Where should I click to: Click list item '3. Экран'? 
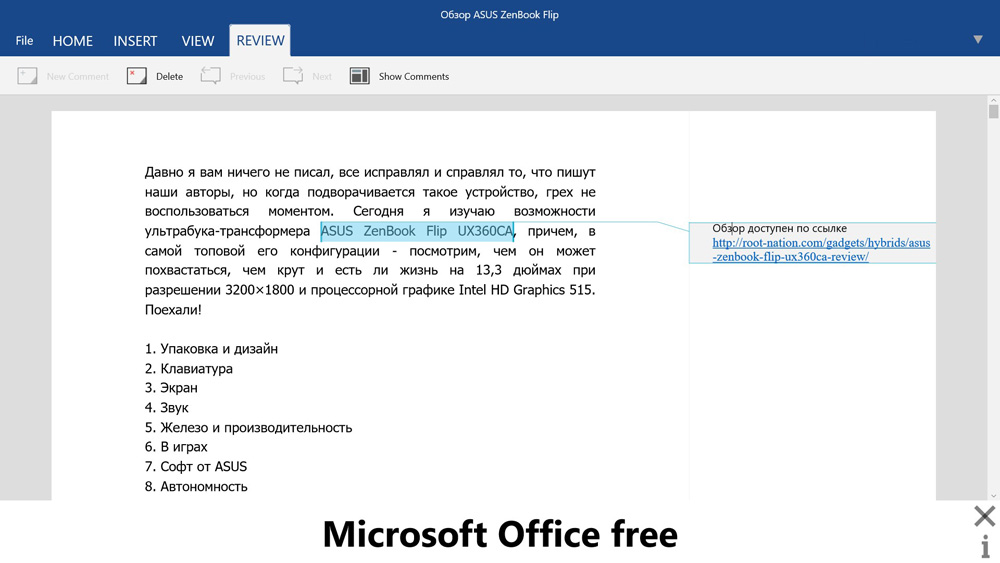pos(171,388)
